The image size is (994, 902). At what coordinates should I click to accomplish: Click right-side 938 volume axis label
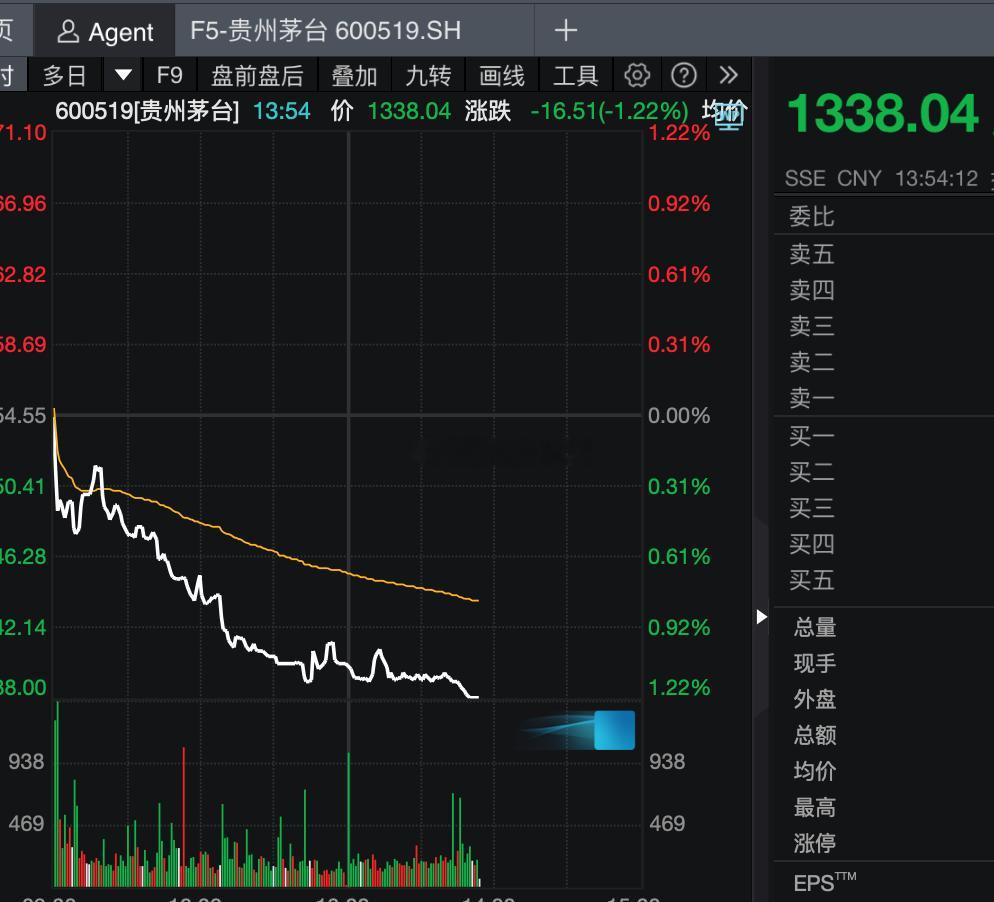667,761
